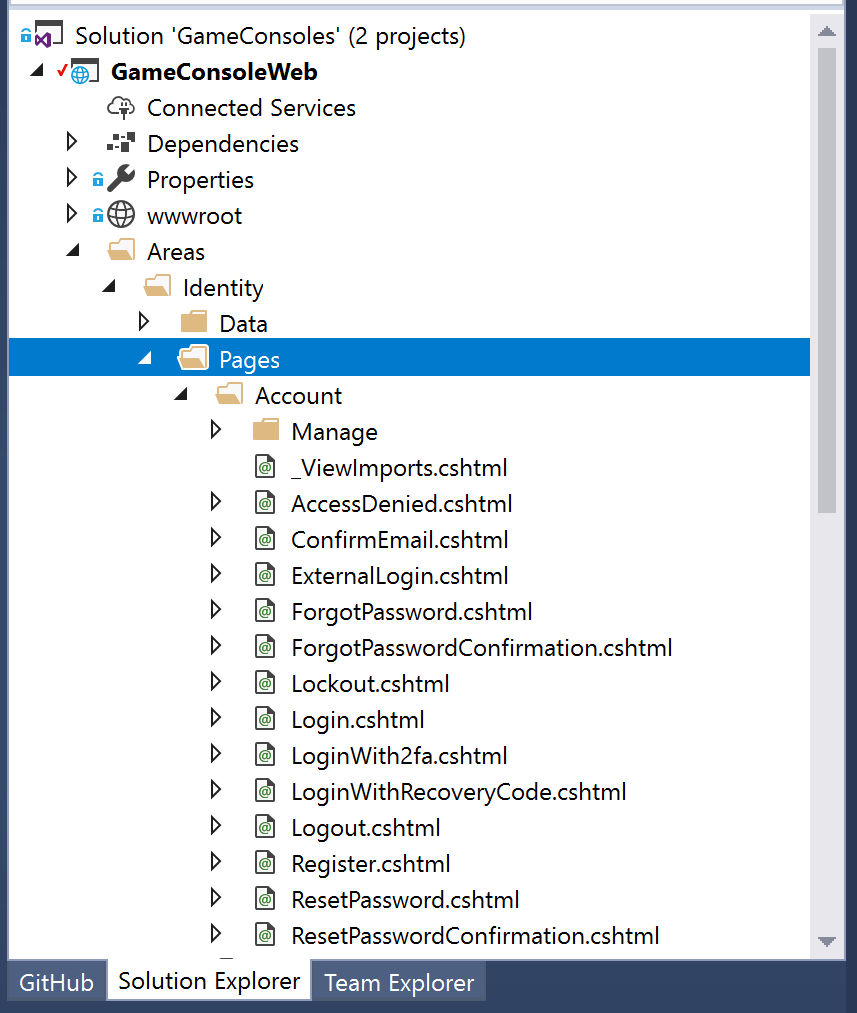Select the Logout.cshtml file name
857x1013 pixels.
366,828
